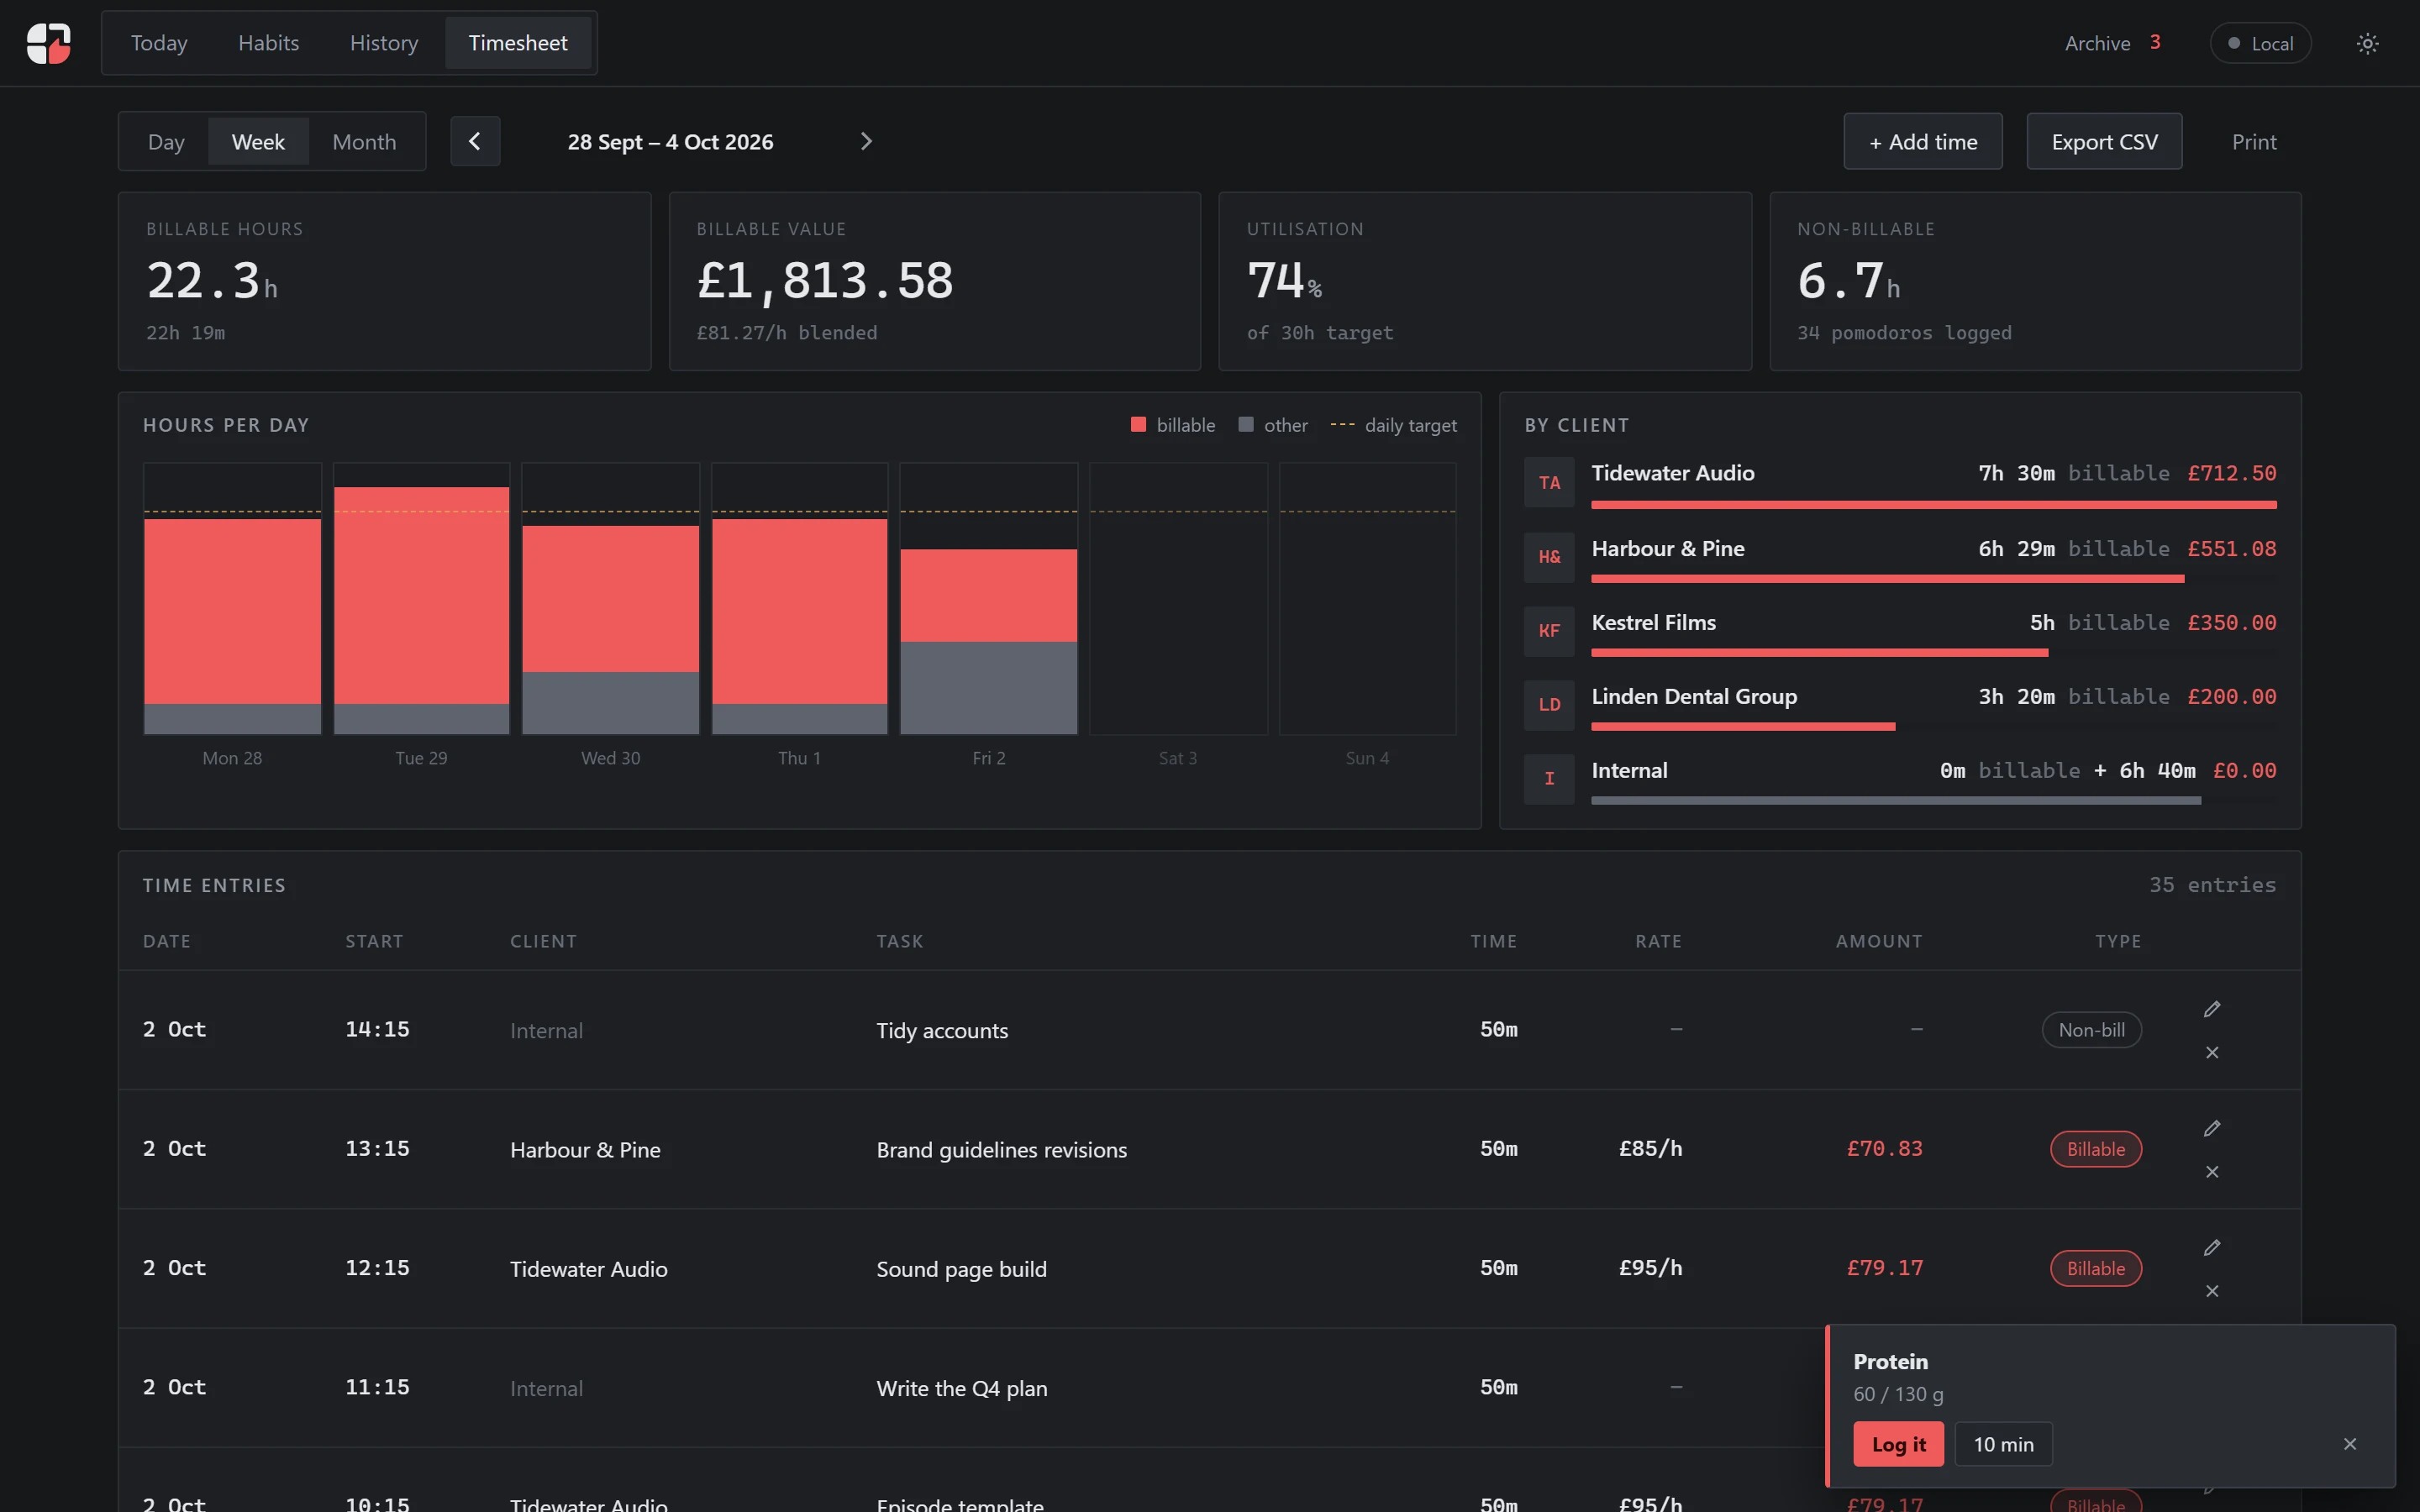This screenshot has width=2420, height=1512.
Task: Click the Tidewater Audio progress bar
Action: (1933, 505)
